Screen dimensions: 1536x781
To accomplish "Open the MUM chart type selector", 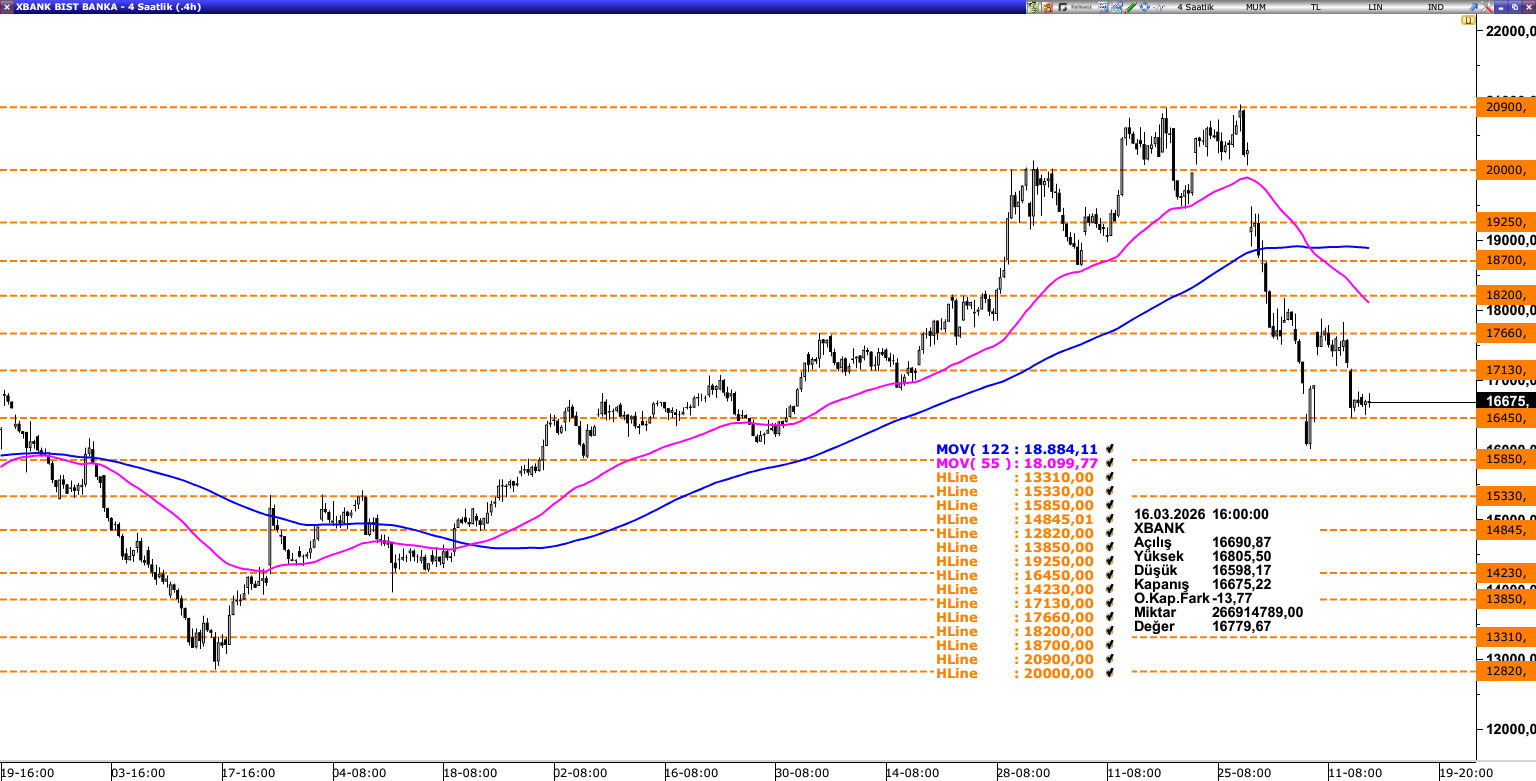I will [x=1256, y=7].
